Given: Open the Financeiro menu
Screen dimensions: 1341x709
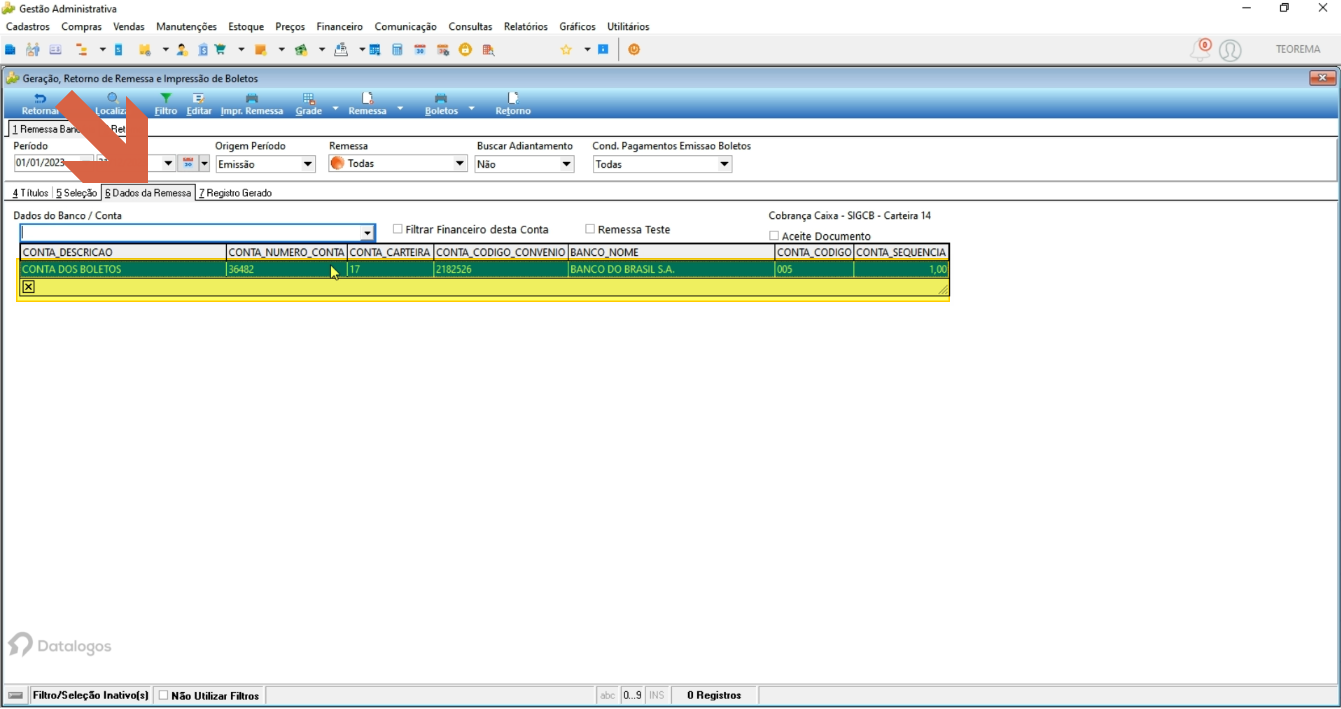Looking at the screenshot, I should tap(340, 27).
